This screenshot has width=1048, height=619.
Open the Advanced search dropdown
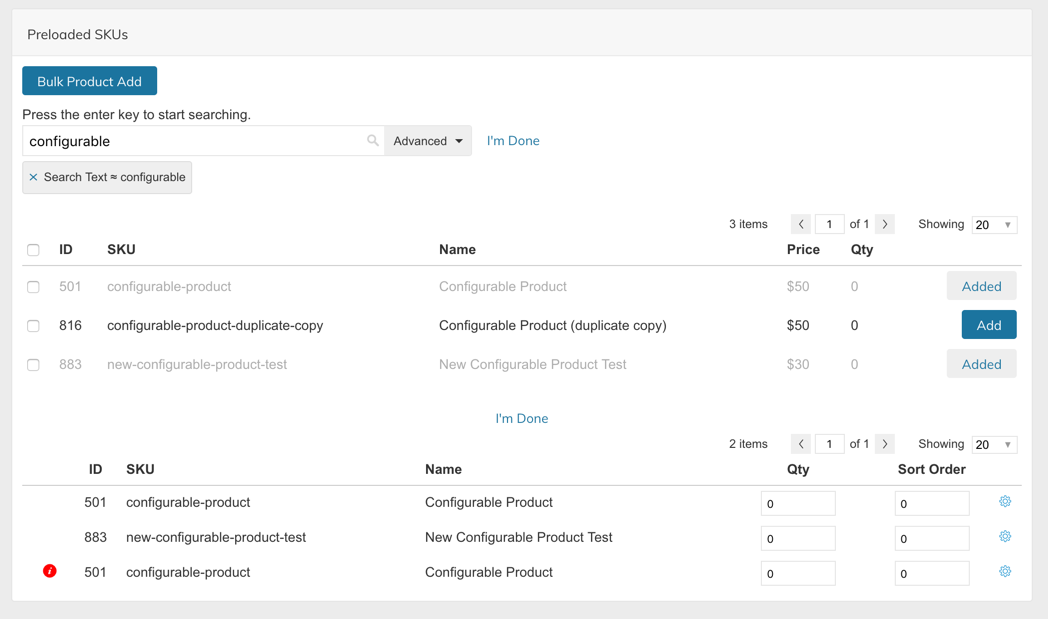428,141
